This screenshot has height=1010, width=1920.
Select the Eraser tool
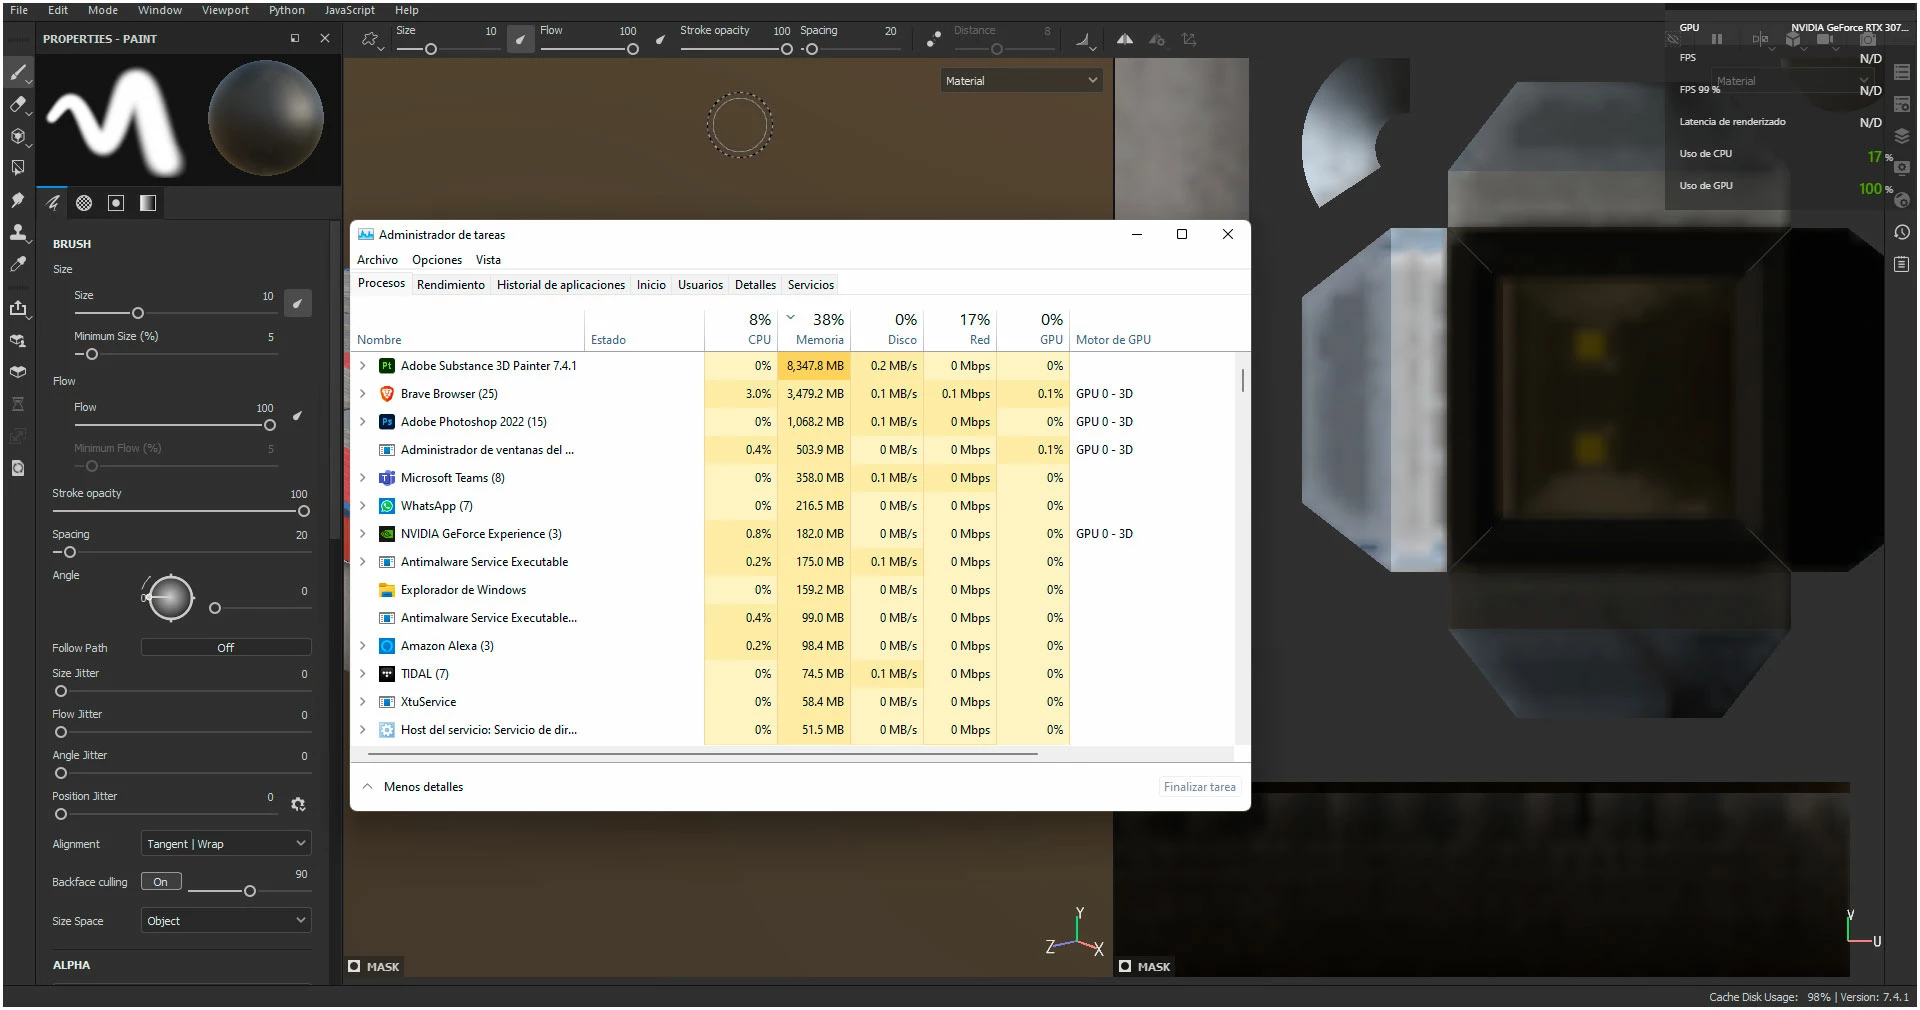(18, 104)
